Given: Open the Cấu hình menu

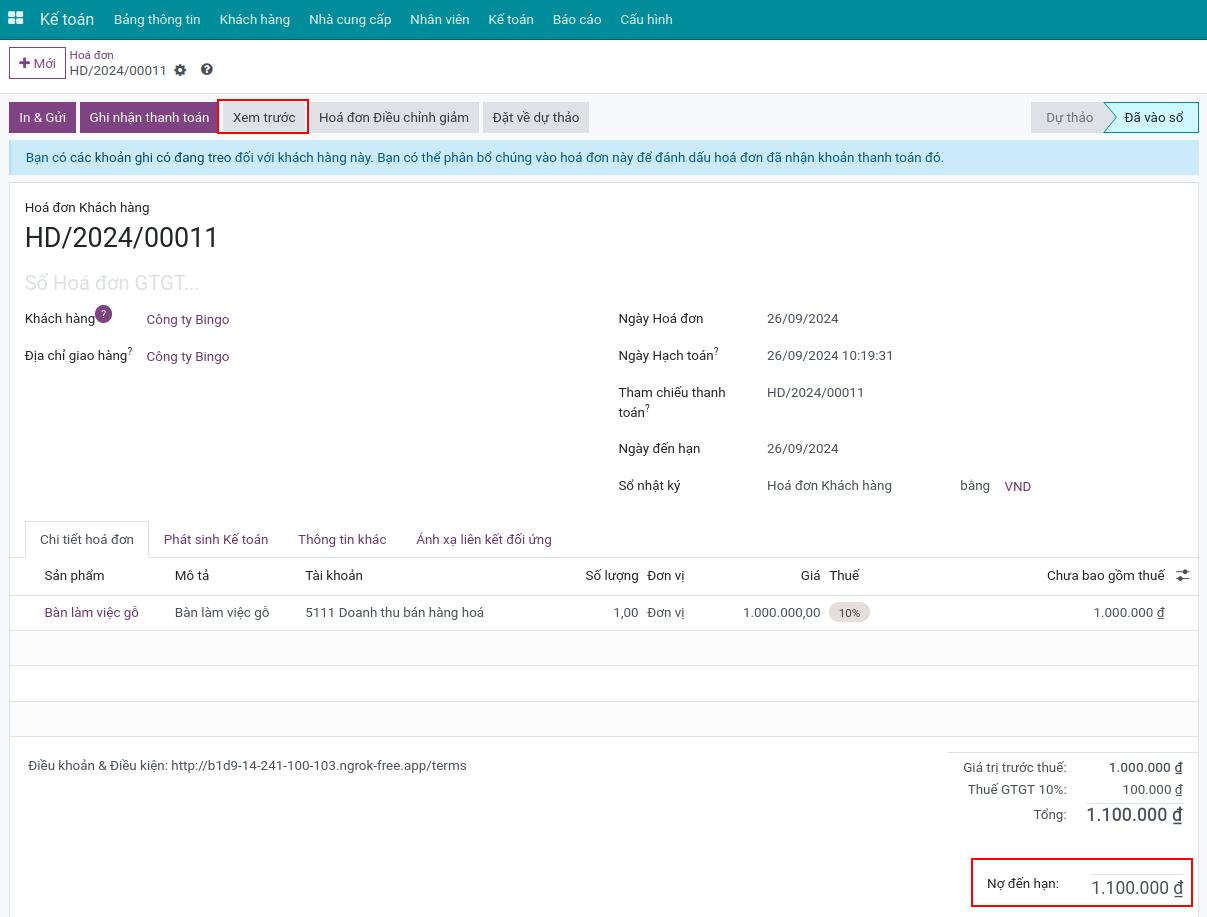Looking at the screenshot, I should (646, 19).
